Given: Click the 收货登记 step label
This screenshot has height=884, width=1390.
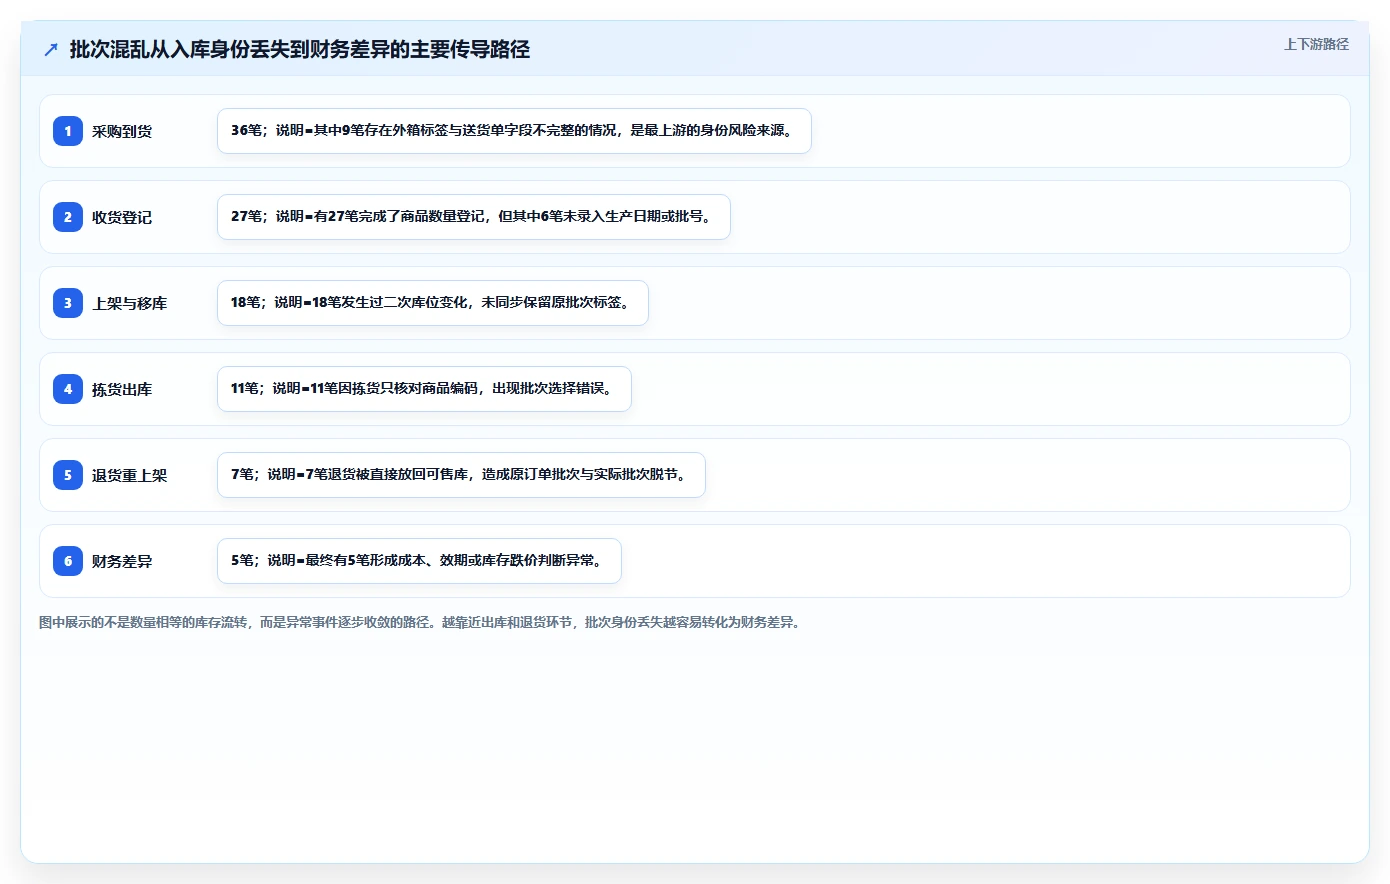Looking at the screenshot, I should coord(122,217).
